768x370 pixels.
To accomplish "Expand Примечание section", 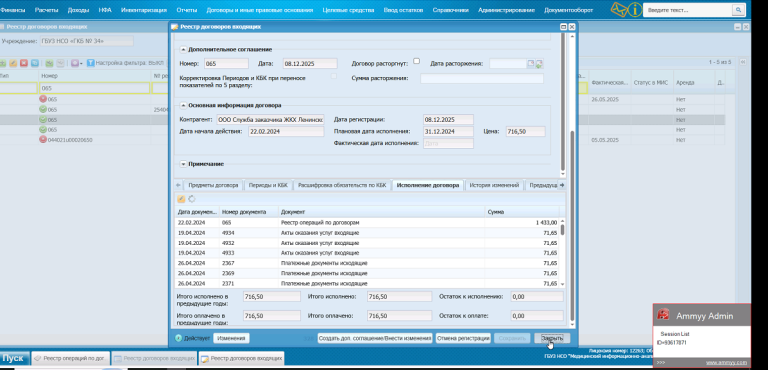I will coord(183,164).
